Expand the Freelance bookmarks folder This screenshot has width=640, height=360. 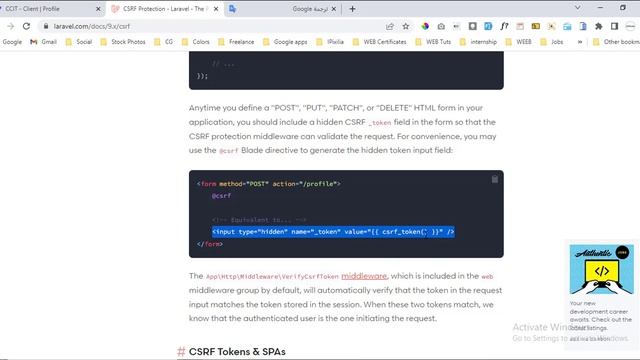(236, 42)
